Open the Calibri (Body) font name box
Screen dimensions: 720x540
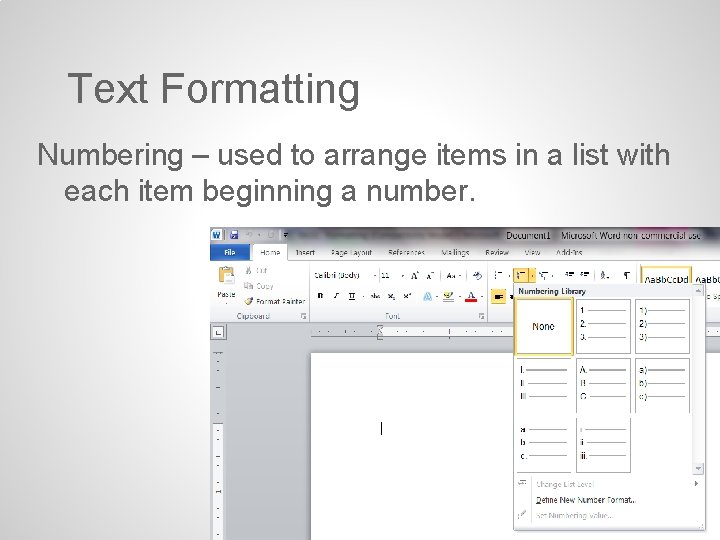345,276
